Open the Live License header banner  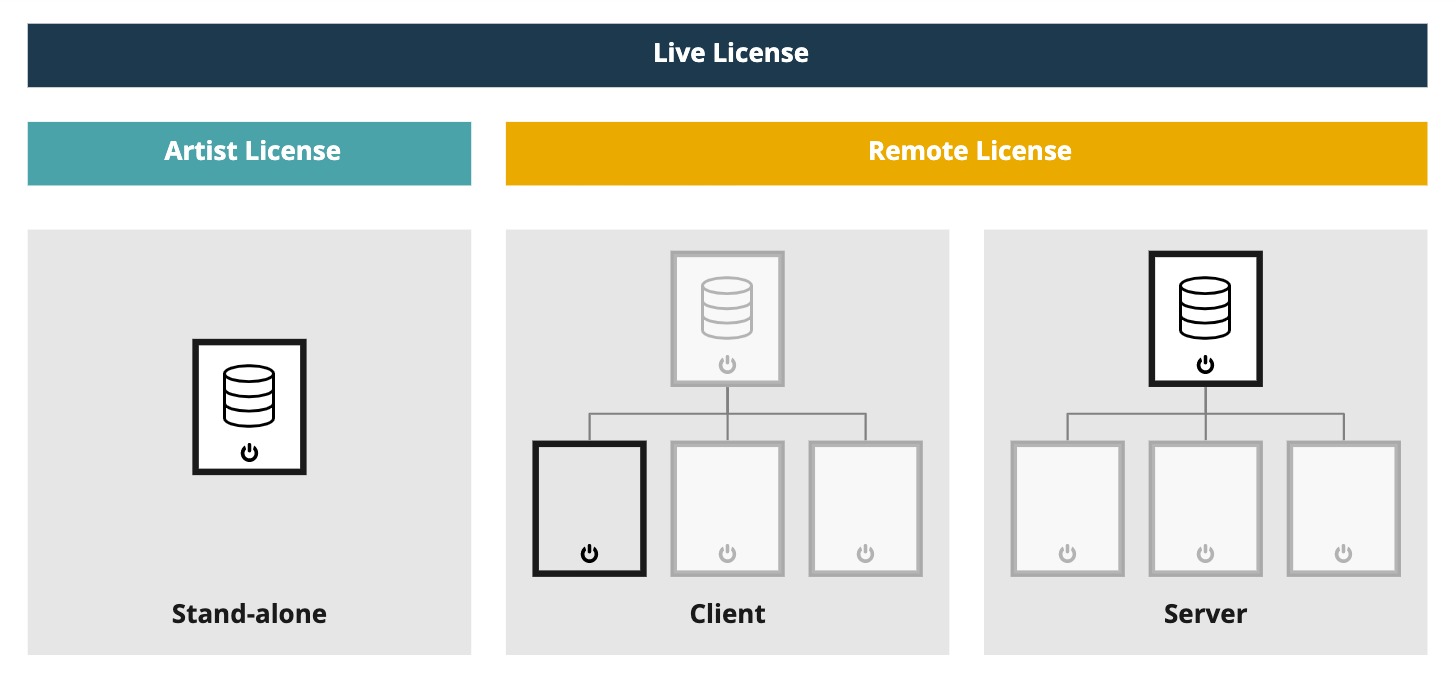728,54
